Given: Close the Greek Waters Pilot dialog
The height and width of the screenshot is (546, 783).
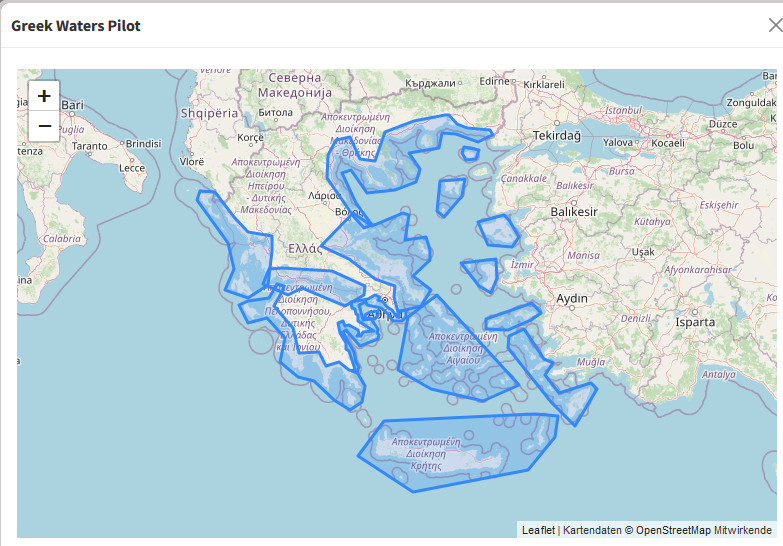Looking at the screenshot, I should click(774, 26).
